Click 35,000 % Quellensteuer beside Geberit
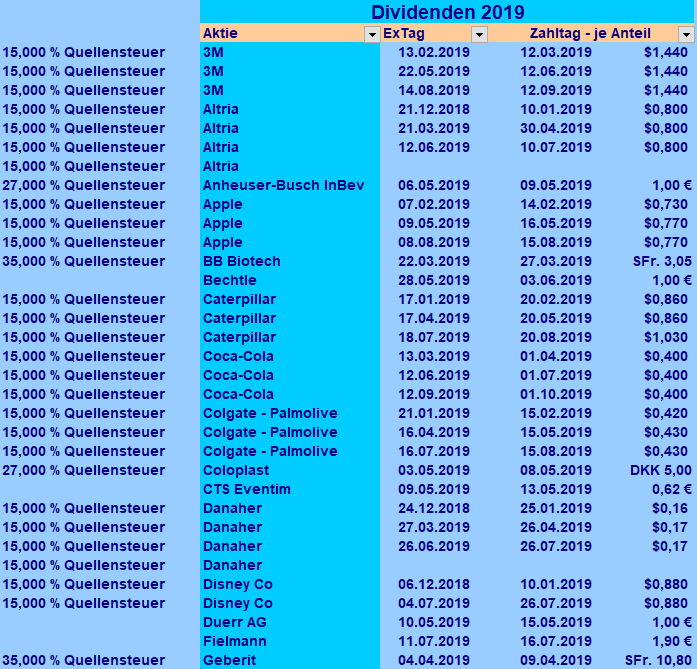The width and height of the screenshot is (697, 669). pyautogui.click(x=84, y=660)
